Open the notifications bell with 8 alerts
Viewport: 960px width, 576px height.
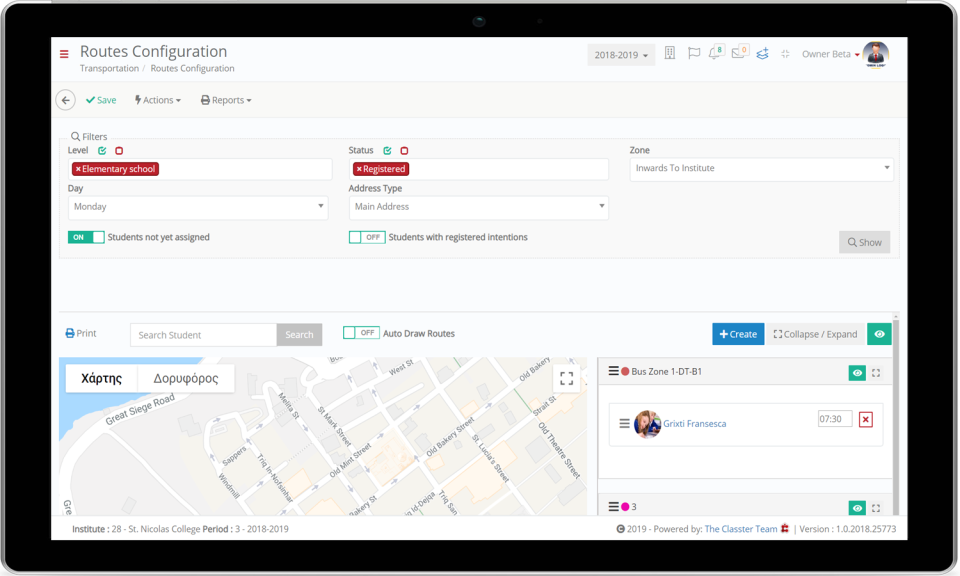[x=715, y=54]
